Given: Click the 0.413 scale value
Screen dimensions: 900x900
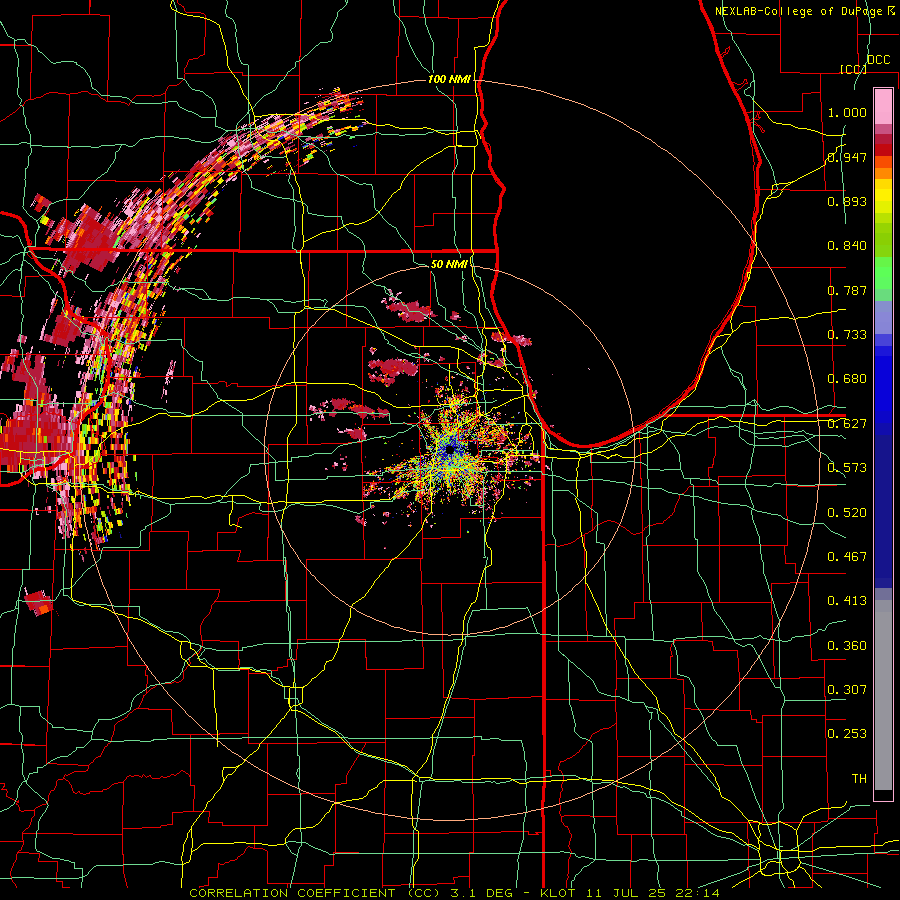Looking at the screenshot, I should pos(847,601).
